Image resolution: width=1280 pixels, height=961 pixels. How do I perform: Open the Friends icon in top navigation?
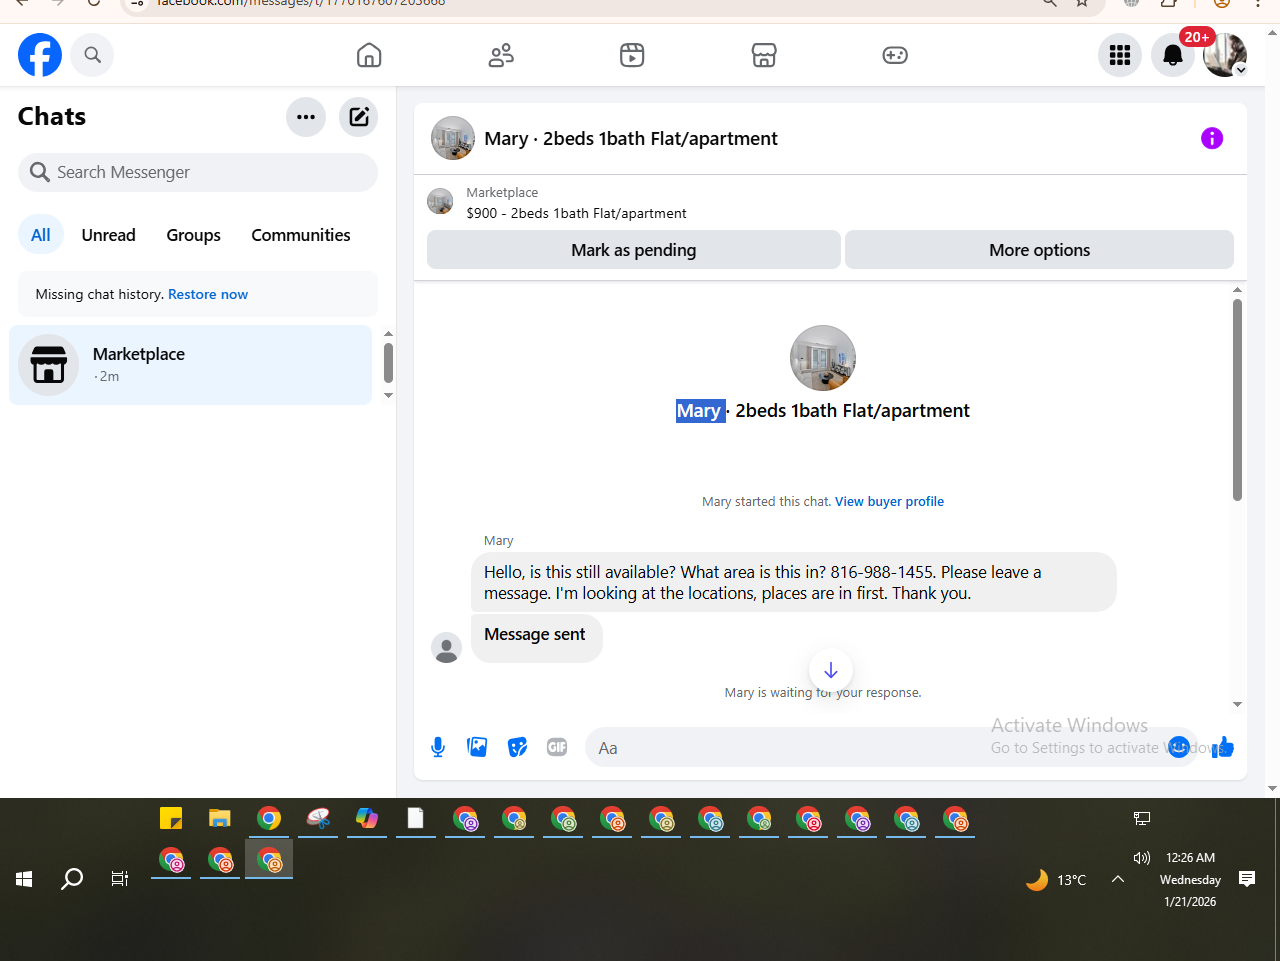tap(501, 55)
